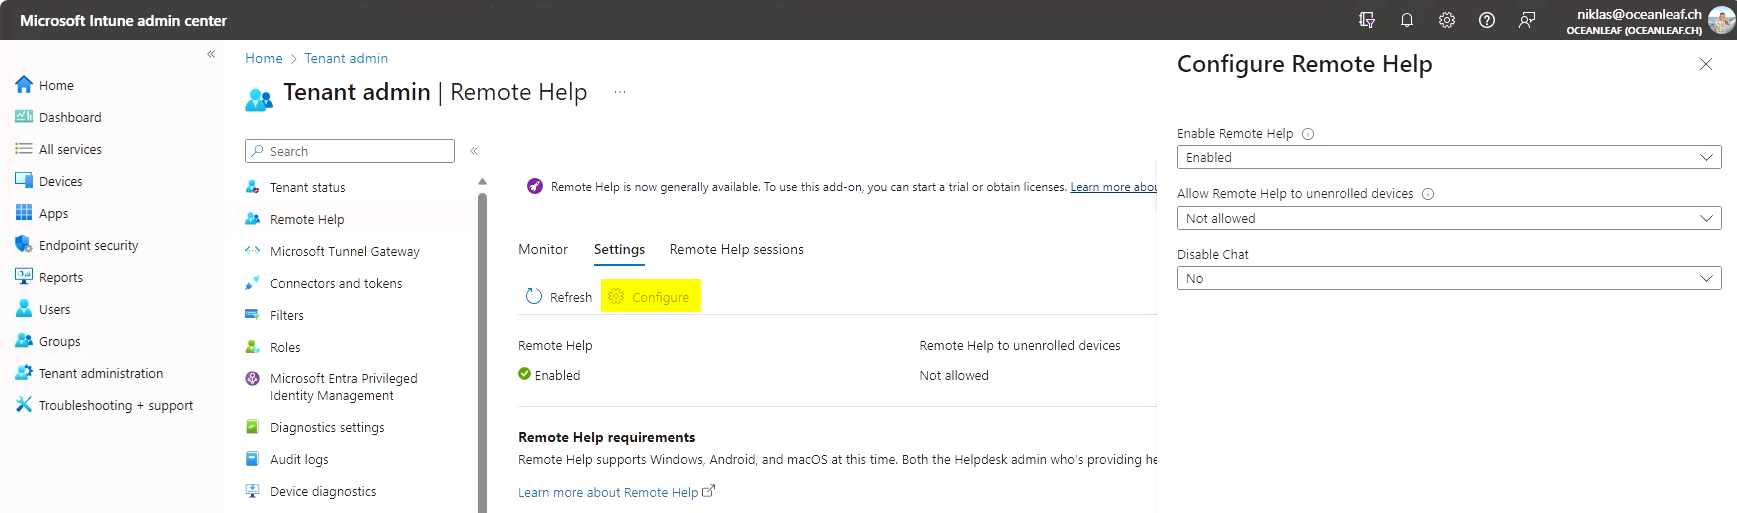The image size is (1737, 513).
Task: Switch to the Settings tab
Action: point(619,249)
